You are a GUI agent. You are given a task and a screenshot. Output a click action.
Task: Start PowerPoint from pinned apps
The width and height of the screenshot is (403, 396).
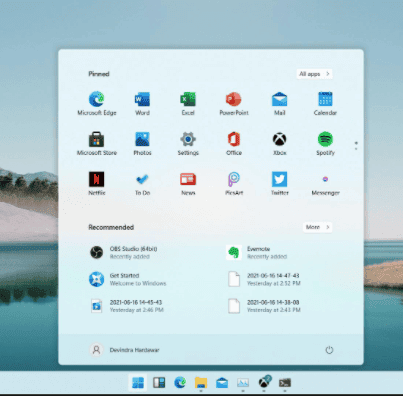234,103
